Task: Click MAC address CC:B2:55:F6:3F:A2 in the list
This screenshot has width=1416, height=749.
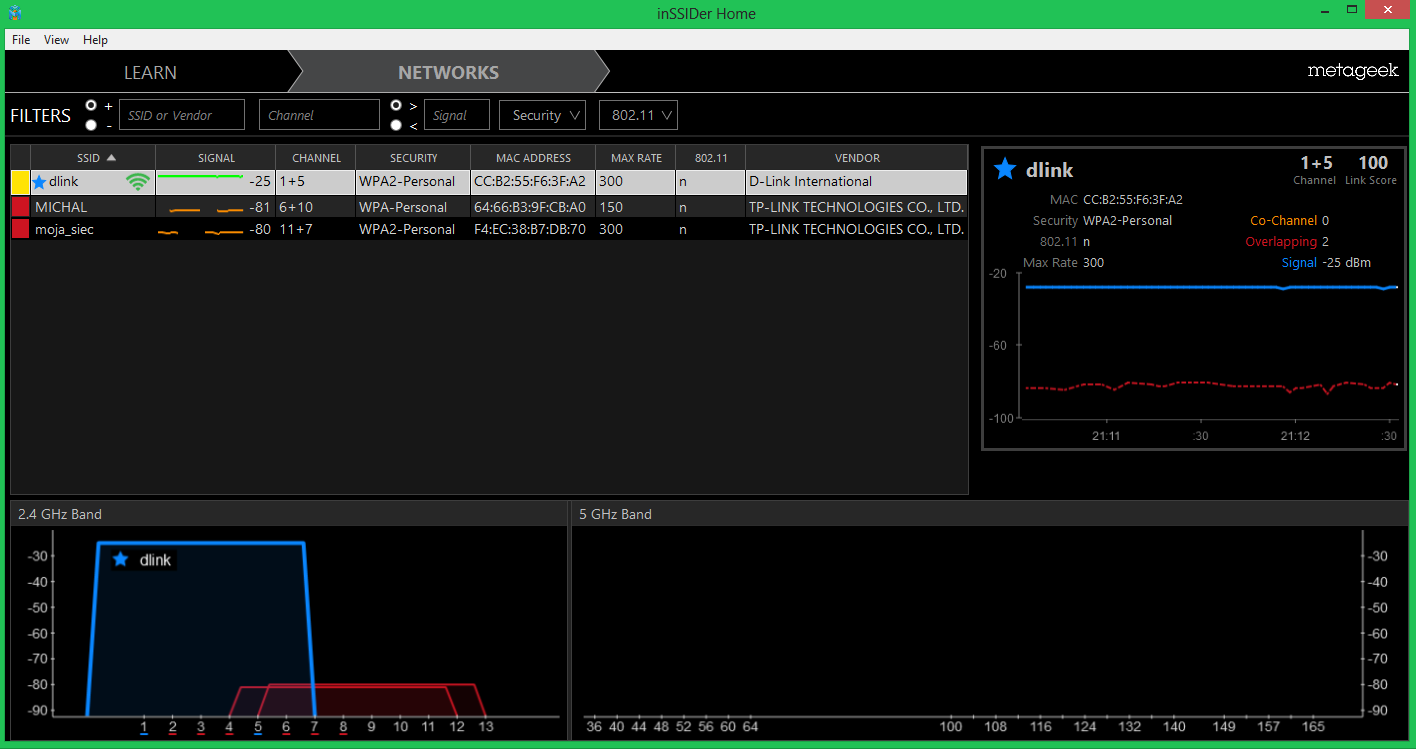Action: (530, 182)
